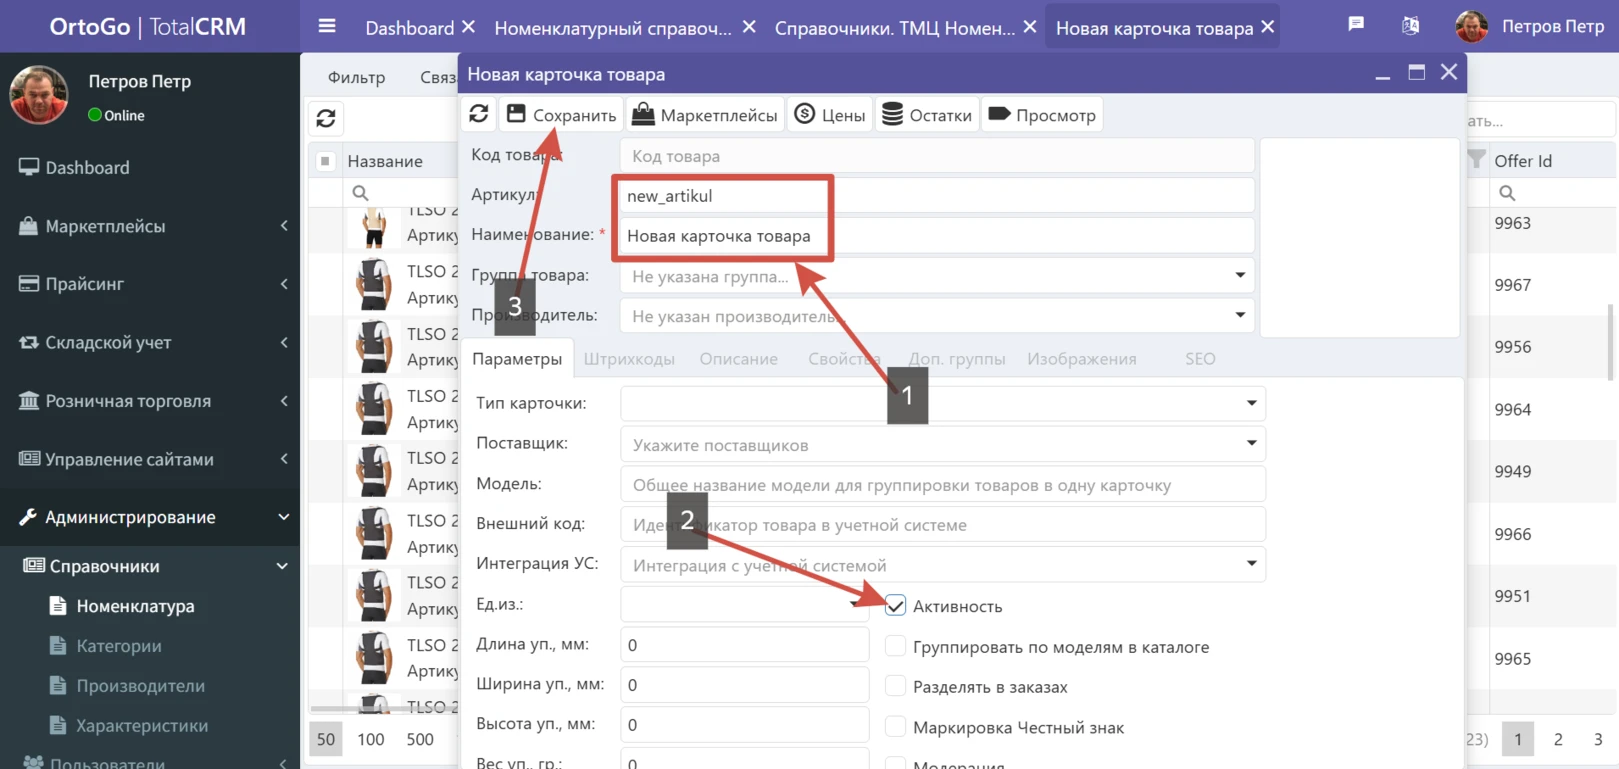Click search icon under Offer Id column
Viewport: 1619px width, 769px height.
click(1507, 193)
